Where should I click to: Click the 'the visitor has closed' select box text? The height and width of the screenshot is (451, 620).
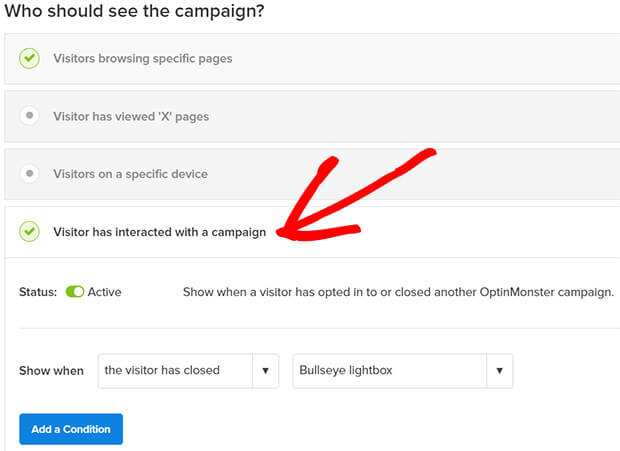pos(162,370)
